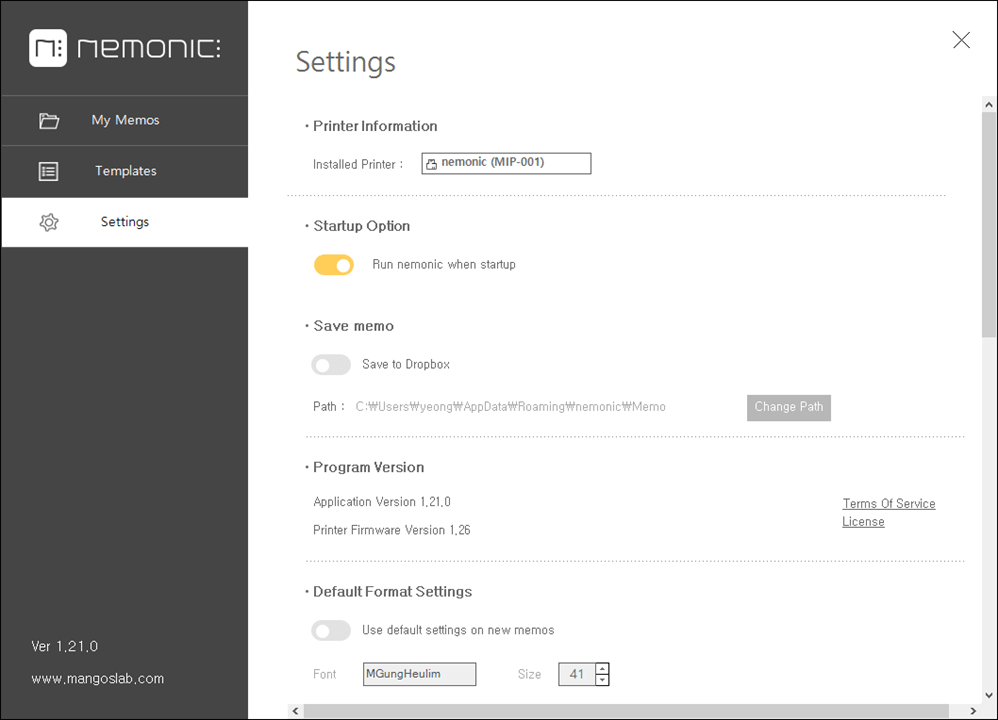The image size is (998, 720).
Task: Close the Settings window with X
Action: click(x=961, y=39)
